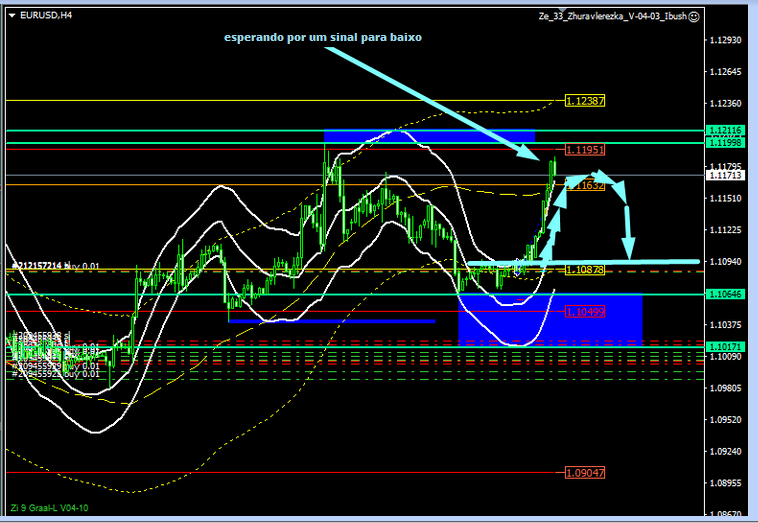Click the Zi 9 Graal-L V04-10 indicator label
The image size is (758, 523).
pos(48,507)
